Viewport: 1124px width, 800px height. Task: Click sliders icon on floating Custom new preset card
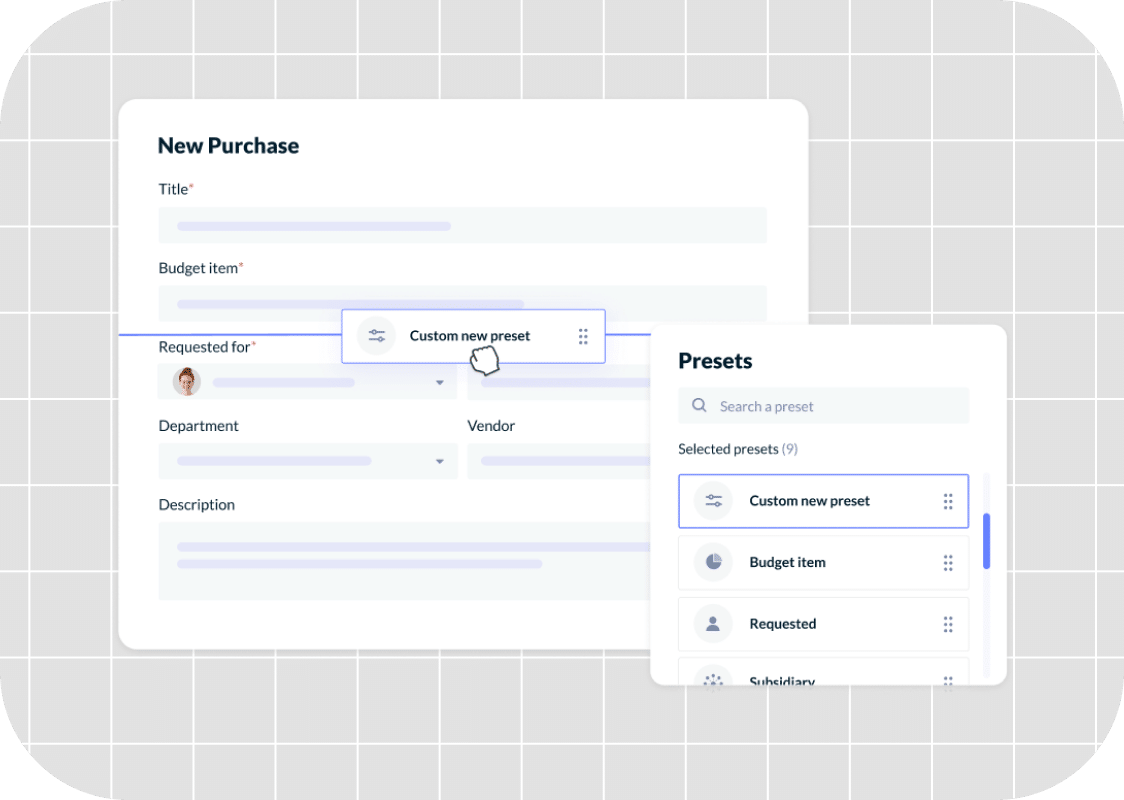(x=376, y=336)
